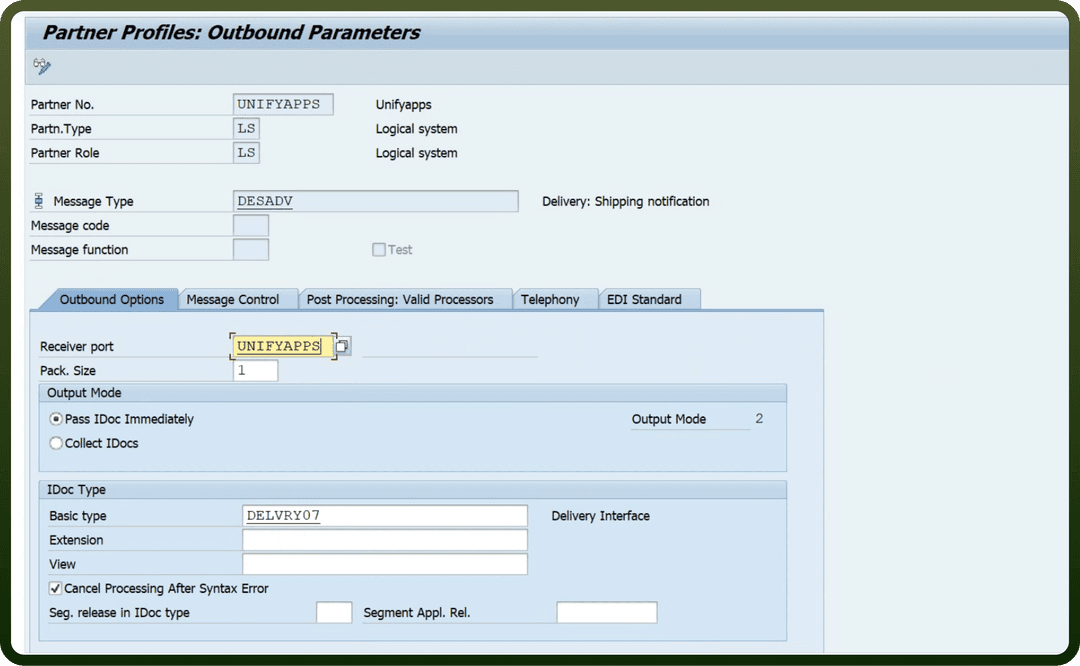
Task: Click the Pack. Size field
Action: coord(256,371)
